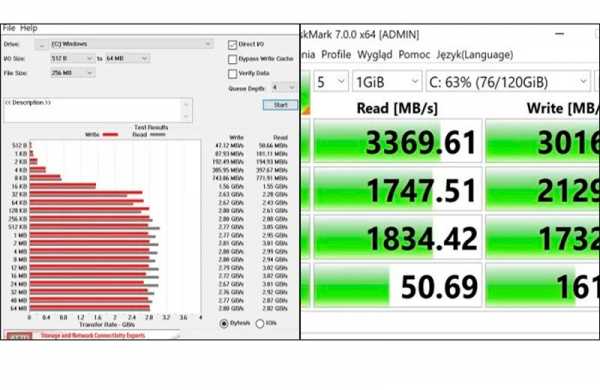Click the Test Results heading
The width and height of the screenshot is (600, 390).
click(x=151, y=127)
